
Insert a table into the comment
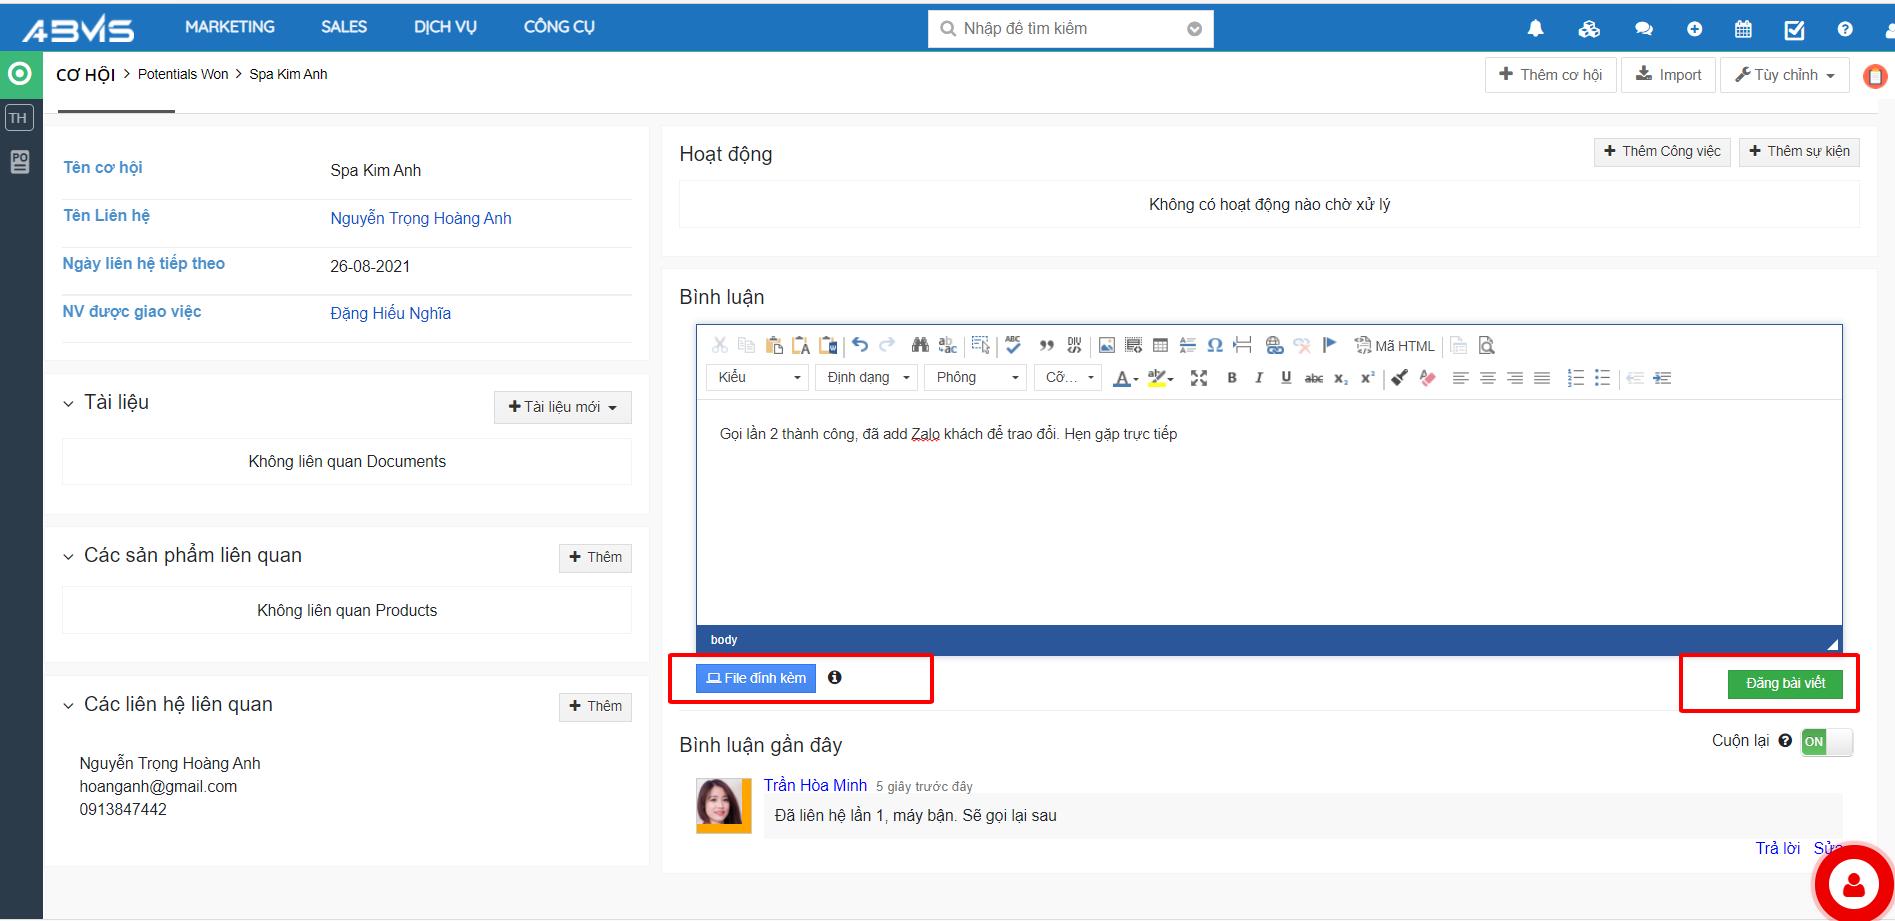coord(1160,346)
